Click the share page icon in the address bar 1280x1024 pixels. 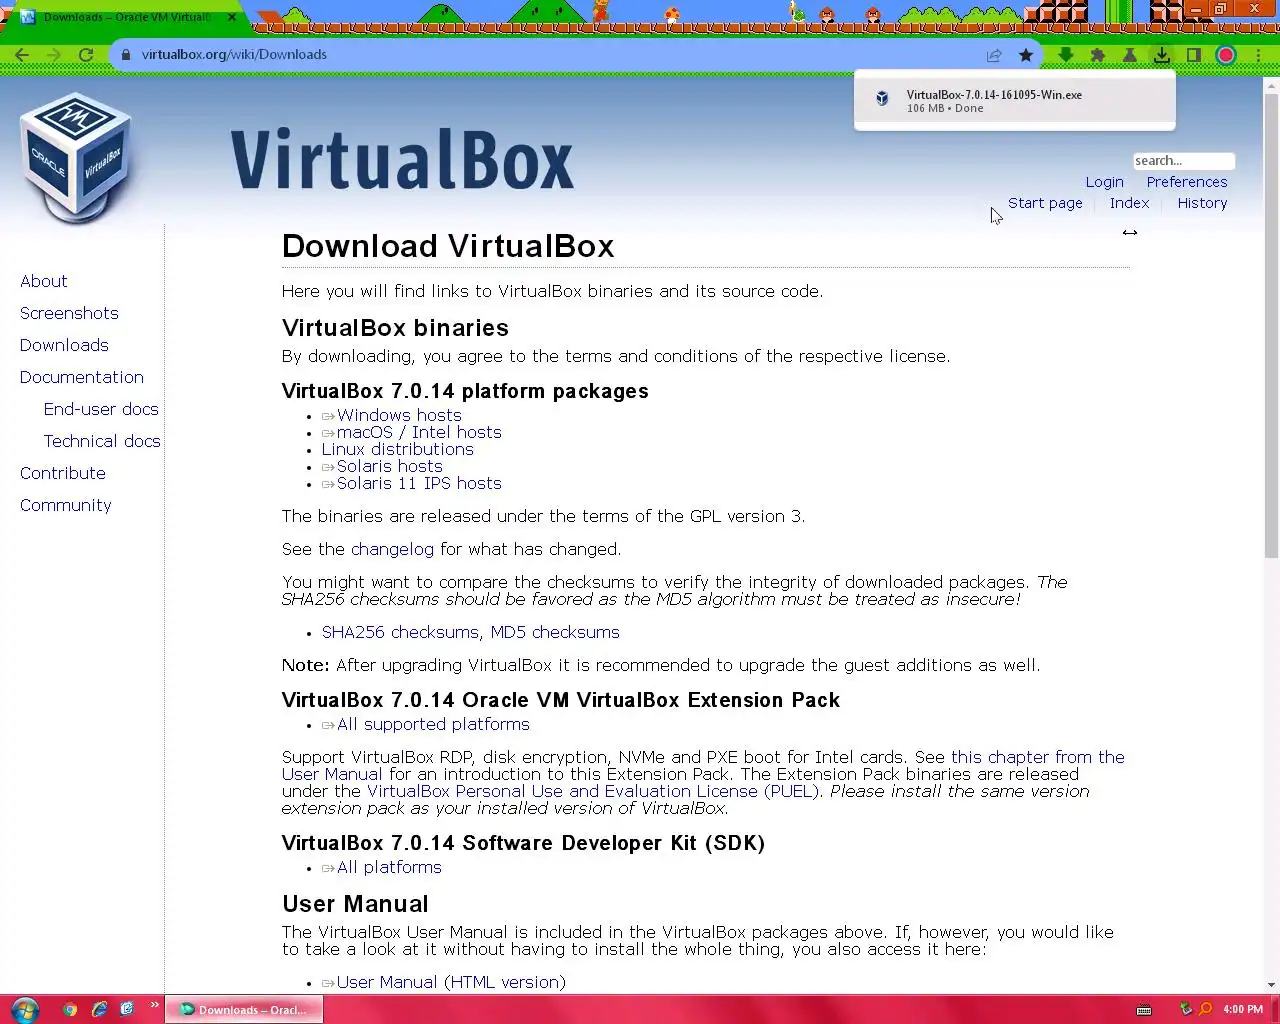tap(994, 55)
